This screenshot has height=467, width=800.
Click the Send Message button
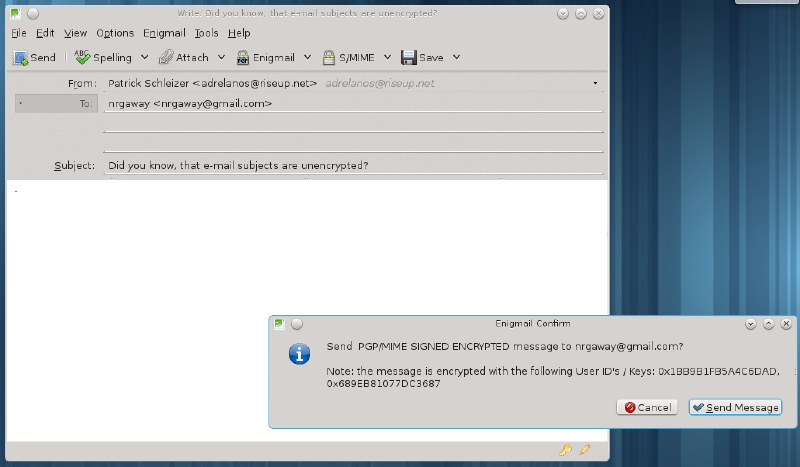[x=735, y=407]
